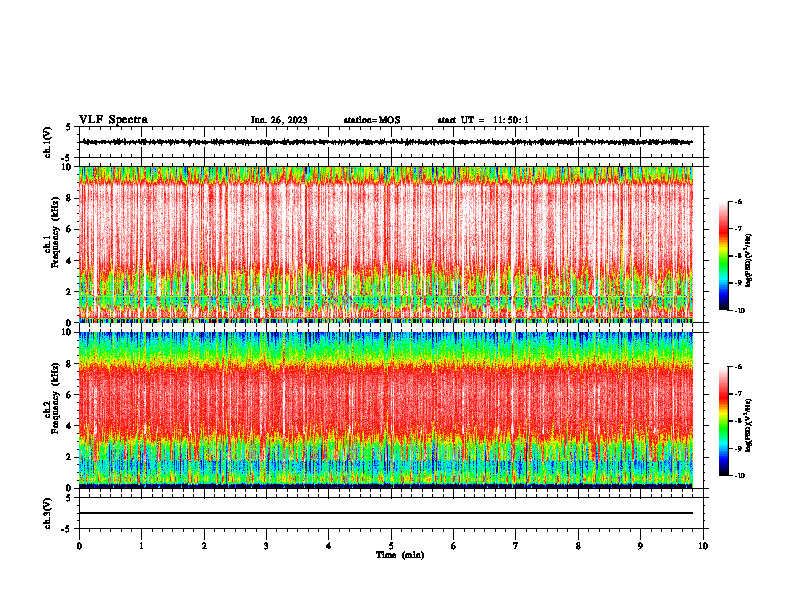
Task: Click the ch.2 Frequency (kHz) axis label
Action: pyautogui.click(x=54, y=398)
